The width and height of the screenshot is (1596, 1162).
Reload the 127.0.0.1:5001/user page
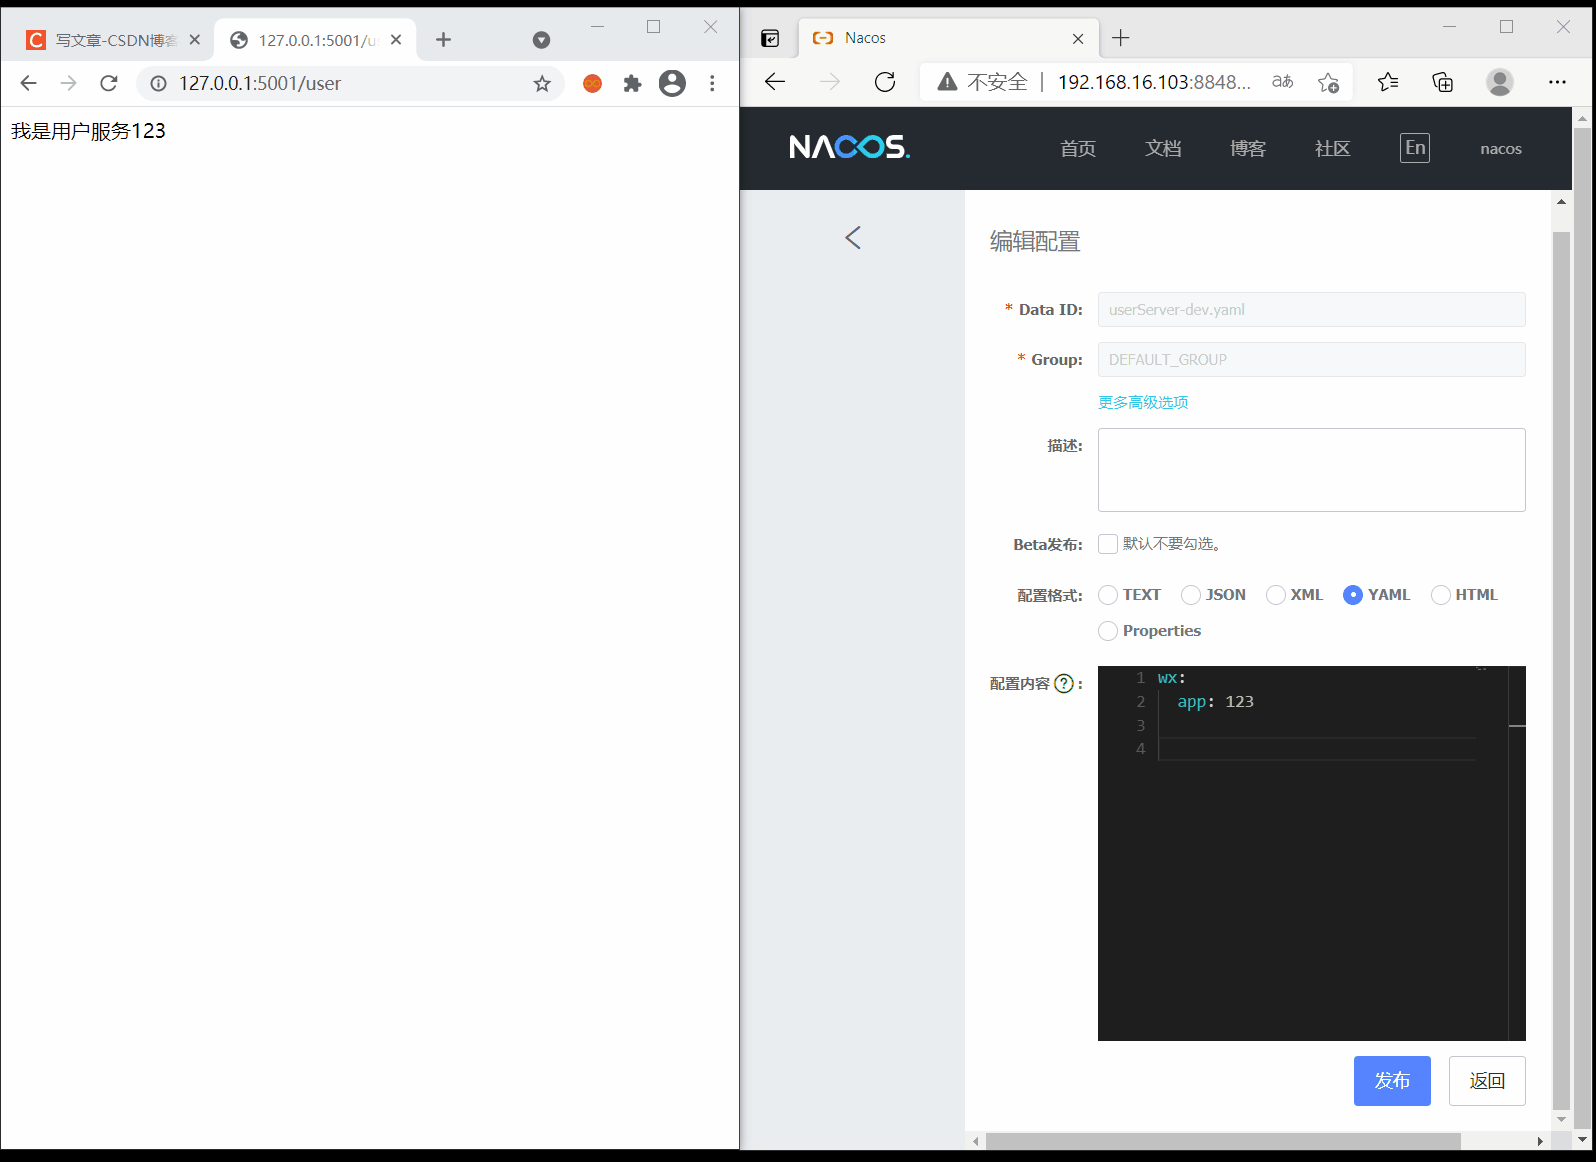[x=109, y=83]
